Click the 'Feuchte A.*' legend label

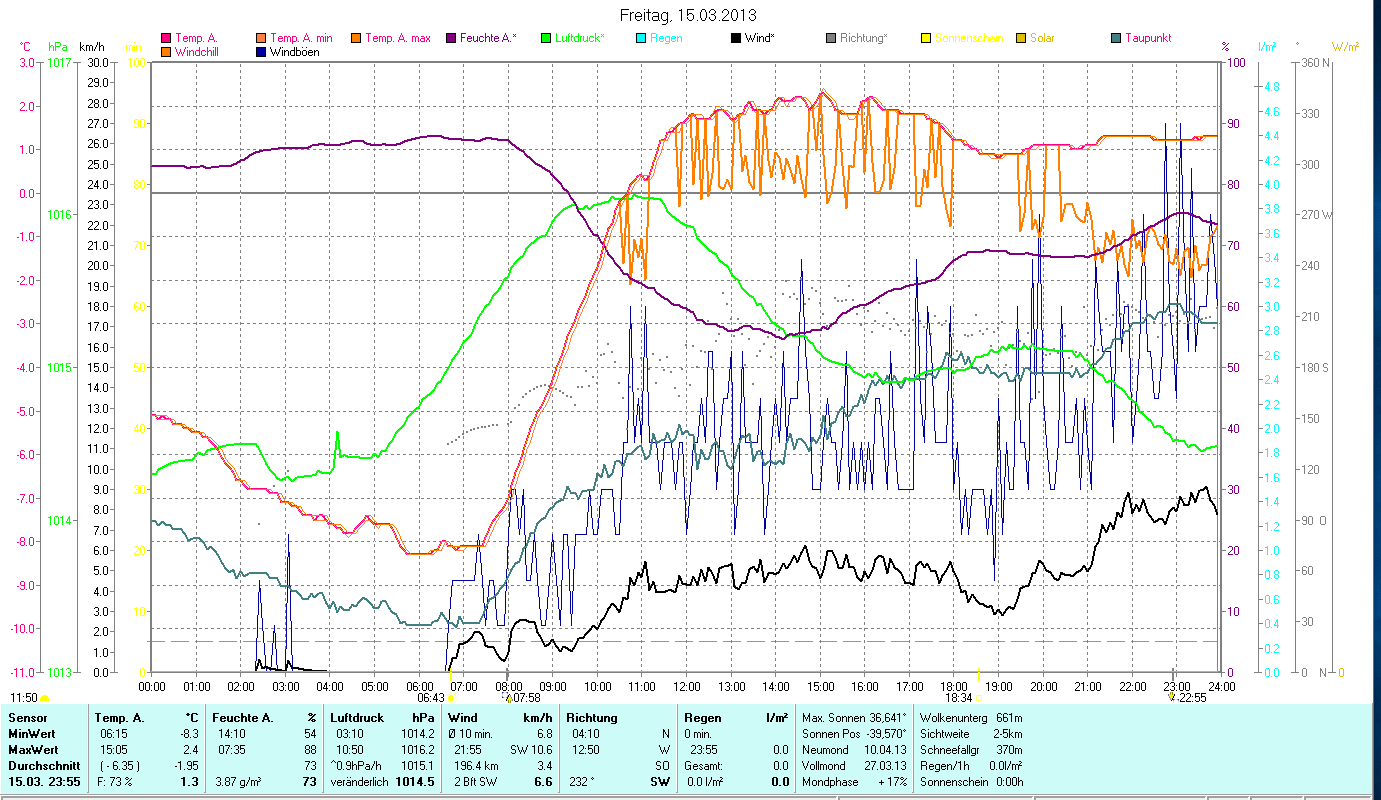pyautogui.click(x=488, y=38)
